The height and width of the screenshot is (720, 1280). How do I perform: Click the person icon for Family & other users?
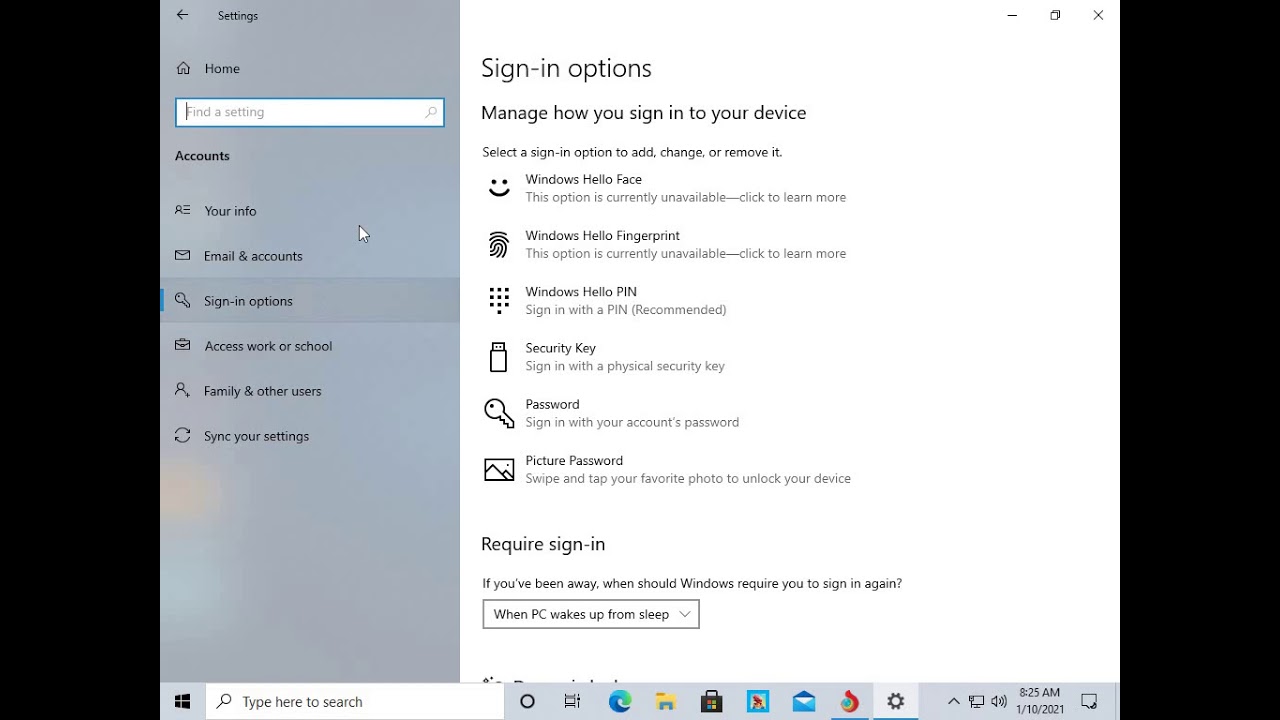183,390
